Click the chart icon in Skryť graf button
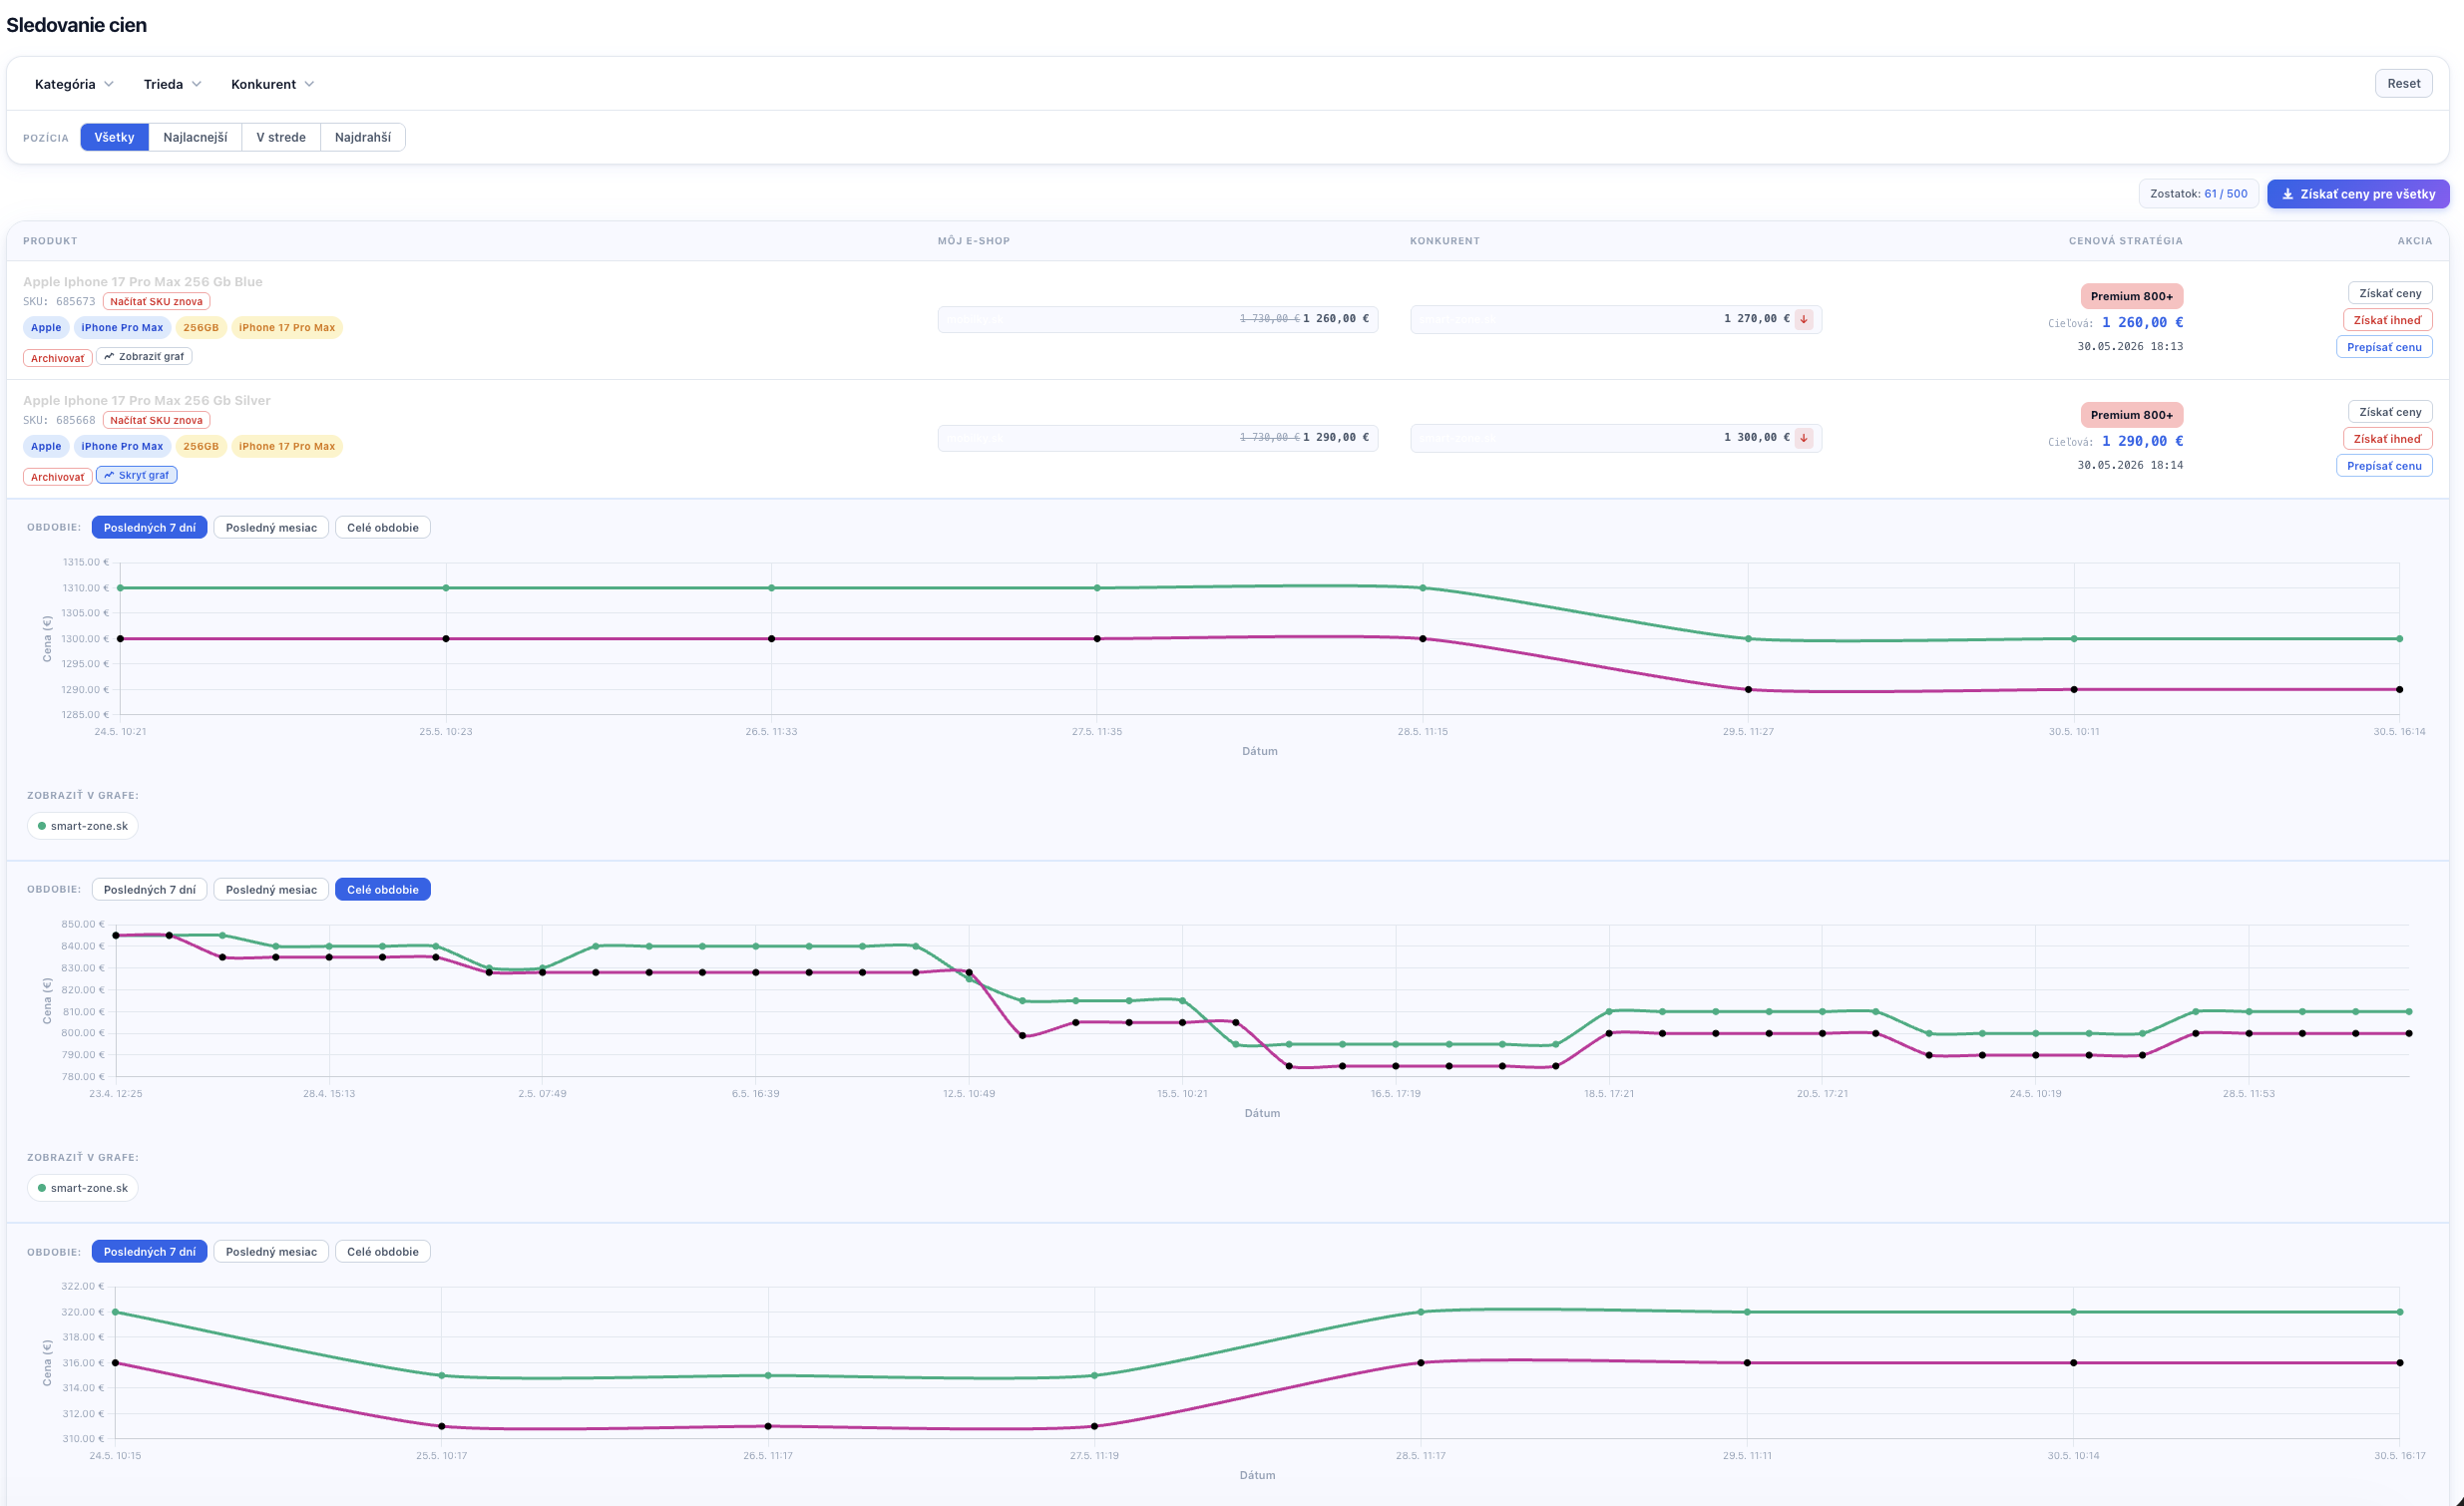The width and height of the screenshot is (2464, 1506). [x=109, y=475]
